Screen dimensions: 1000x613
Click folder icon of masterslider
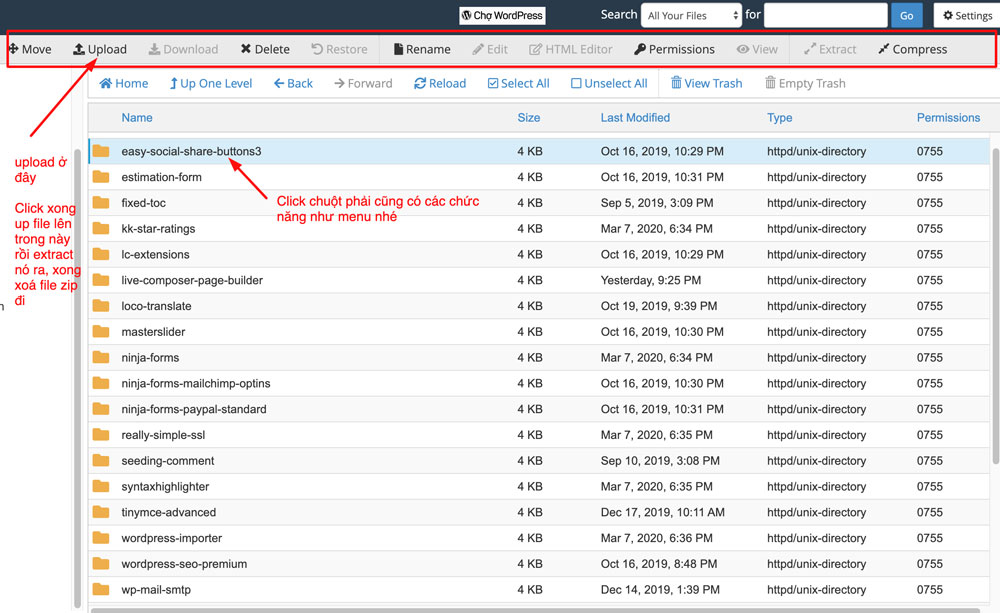101,332
